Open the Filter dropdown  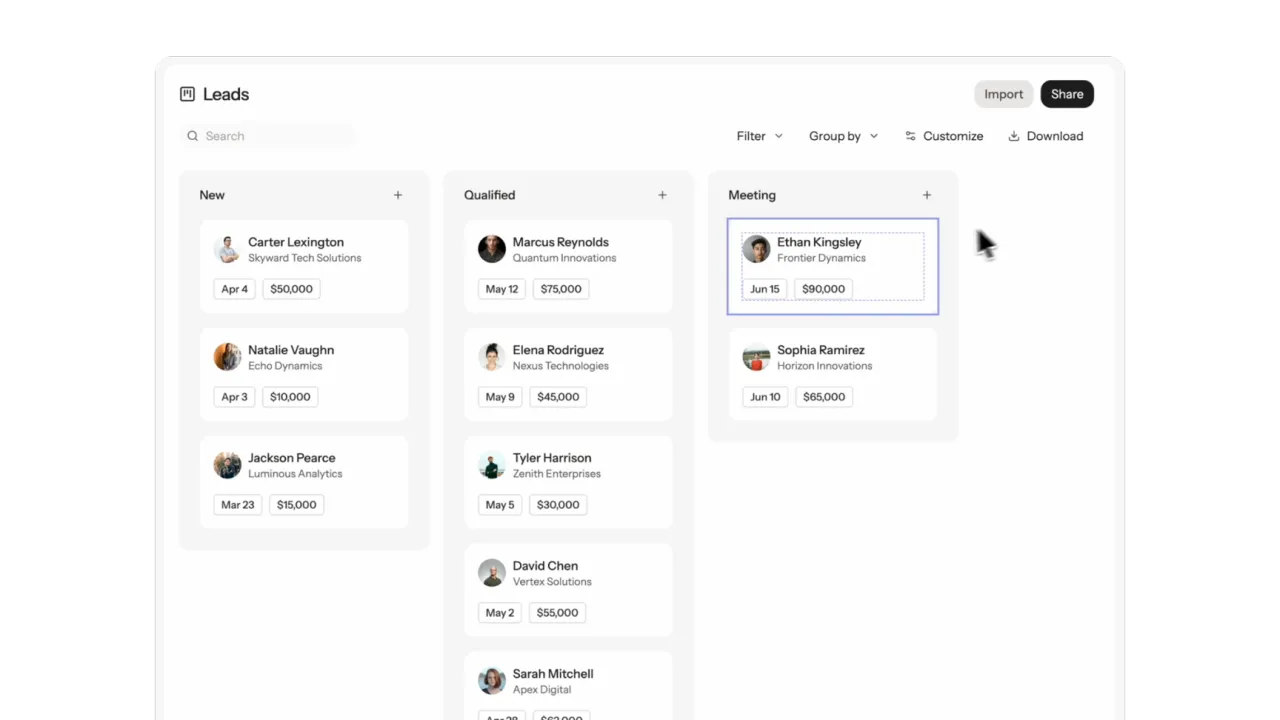pyautogui.click(x=760, y=136)
